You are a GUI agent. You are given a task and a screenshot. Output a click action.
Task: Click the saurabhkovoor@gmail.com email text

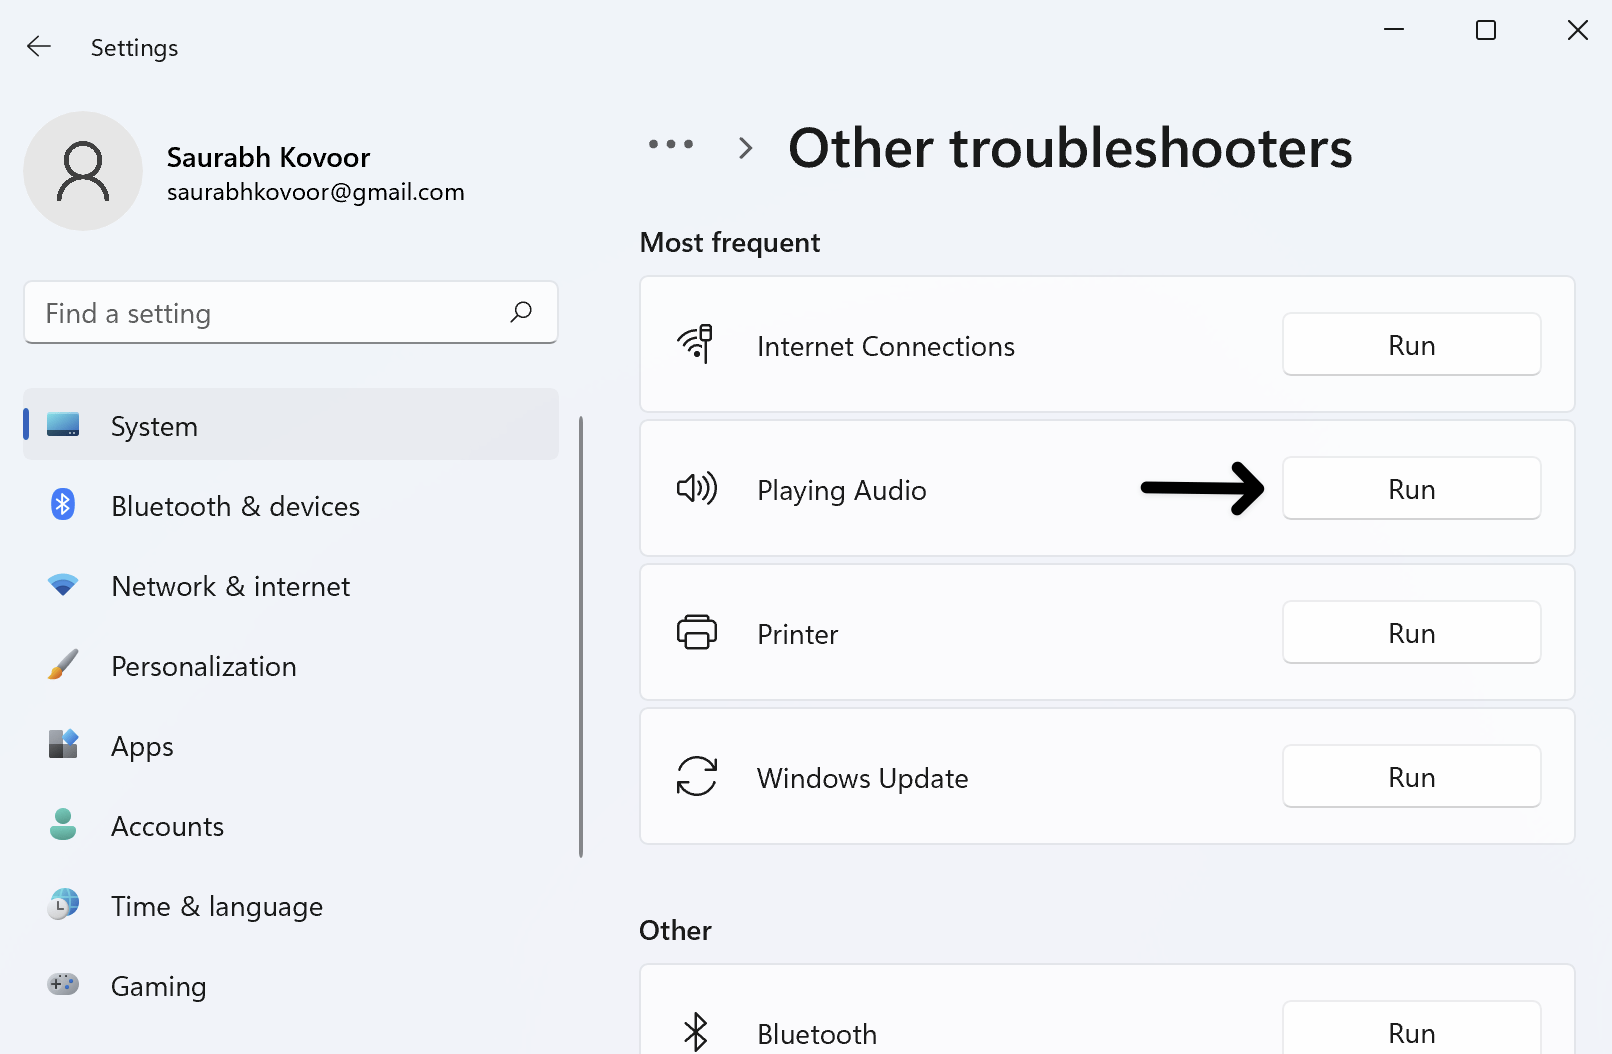coord(315,192)
